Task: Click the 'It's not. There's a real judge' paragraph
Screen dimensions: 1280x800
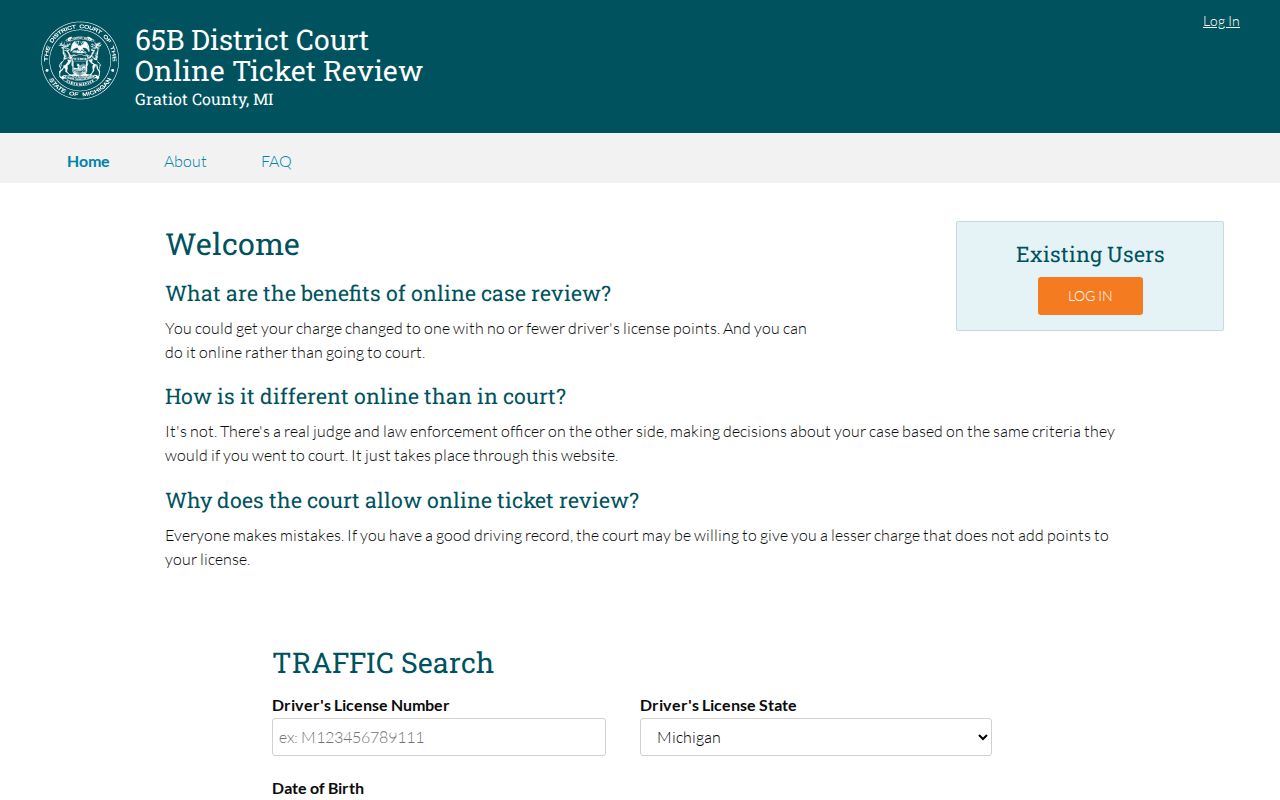Action: 640,443
